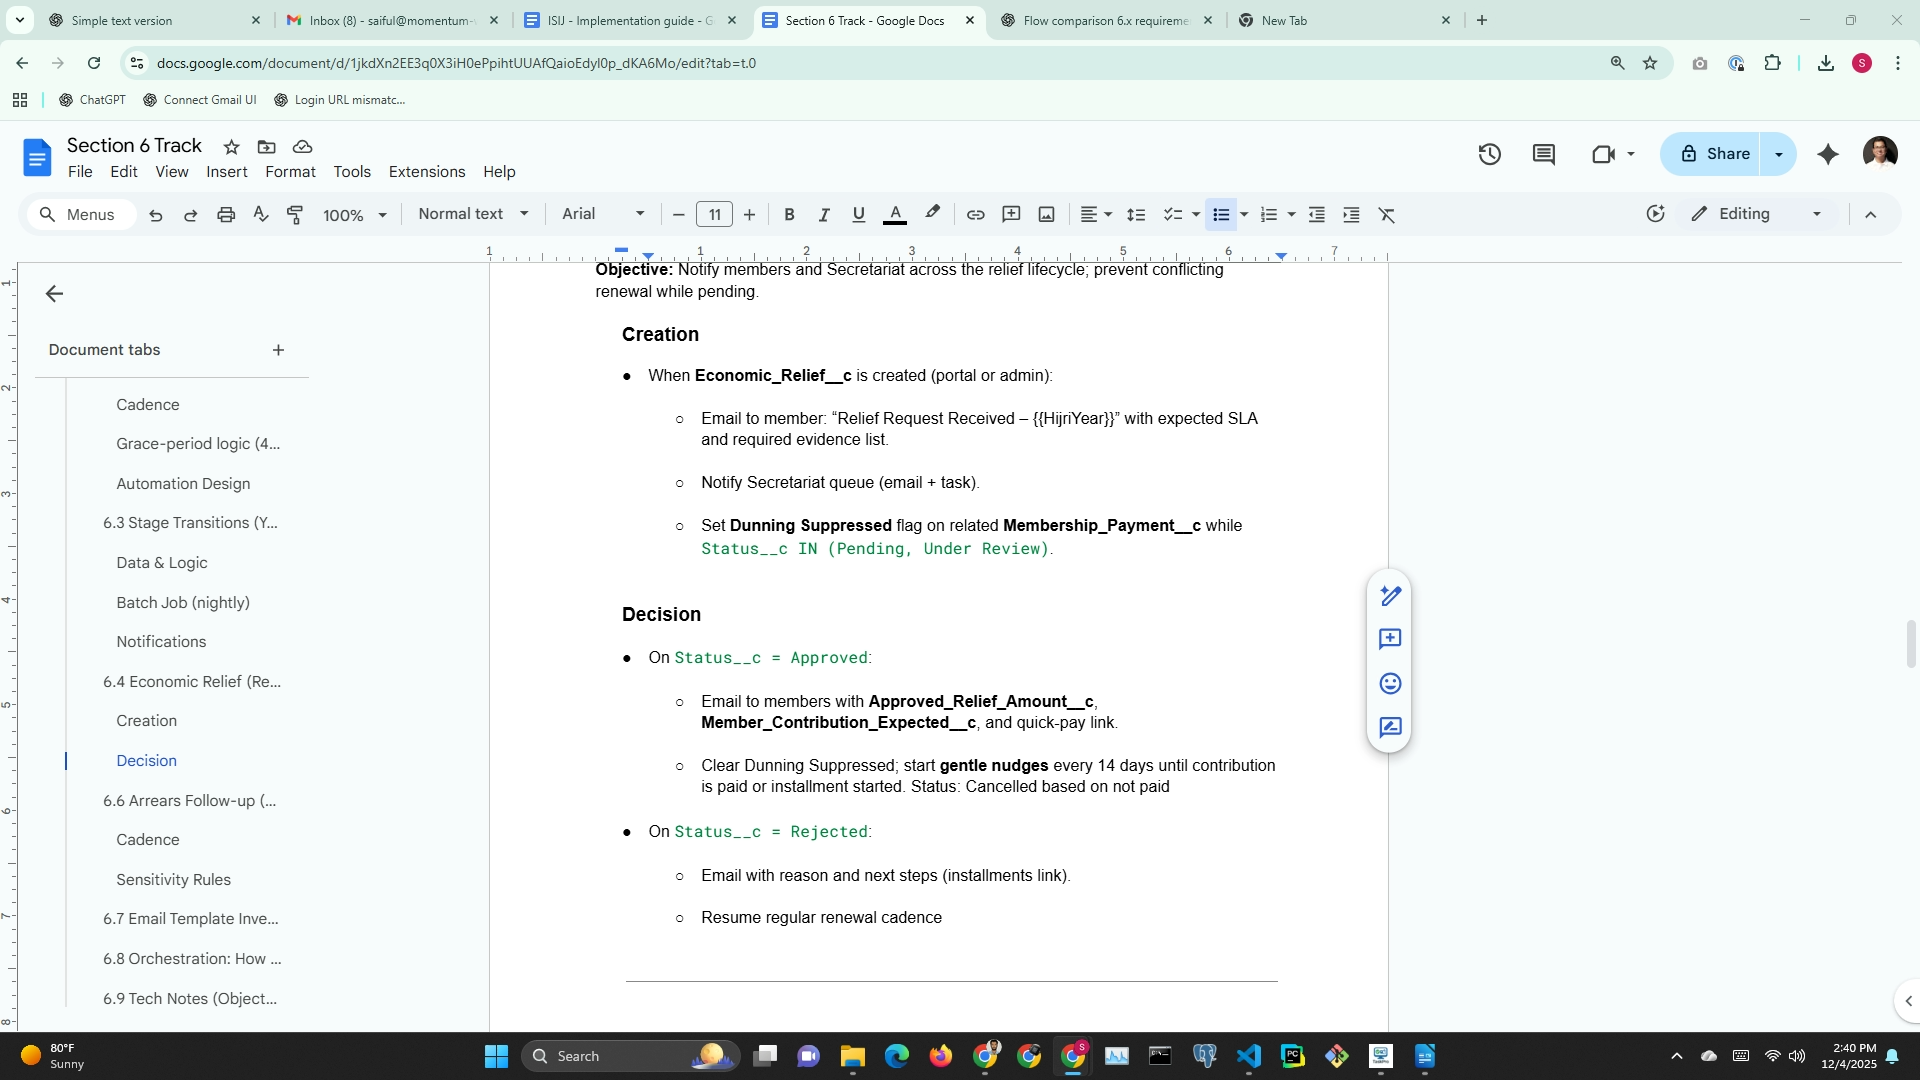The height and width of the screenshot is (1080, 1920).
Task: Open the Normal text style dropdown
Action: (x=473, y=214)
